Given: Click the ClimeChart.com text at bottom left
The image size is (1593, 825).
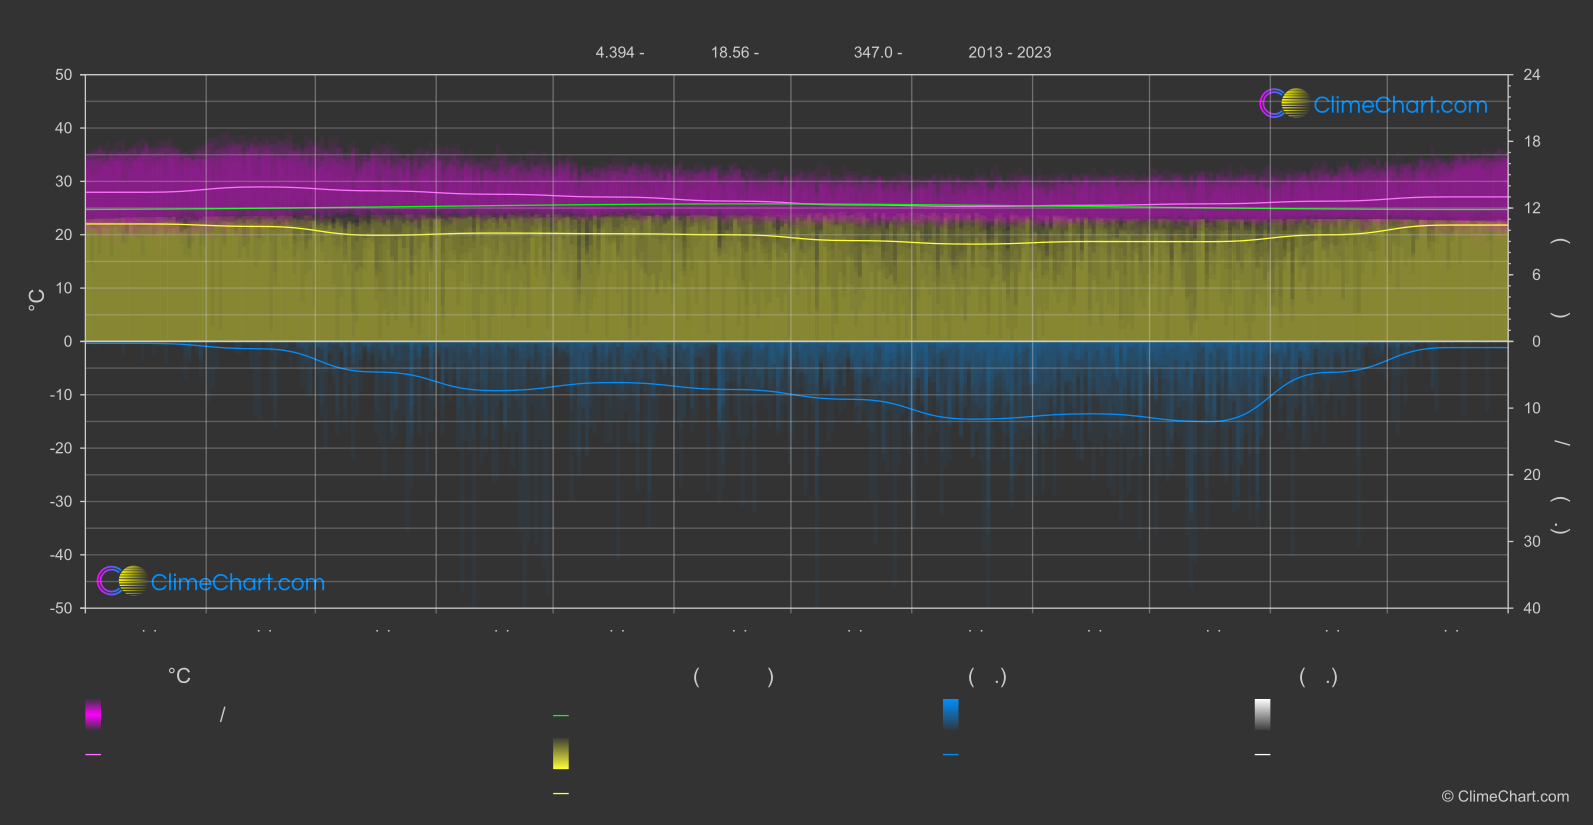Looking at the screenshot, I should point(238,582).
